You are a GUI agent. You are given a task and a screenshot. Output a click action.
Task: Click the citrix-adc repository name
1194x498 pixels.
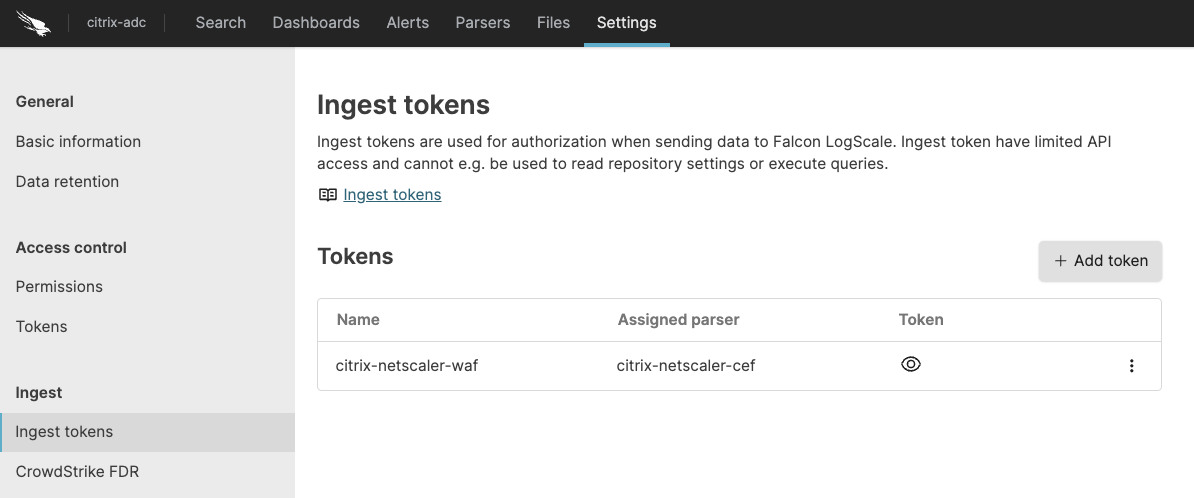(x=116, y=23)
